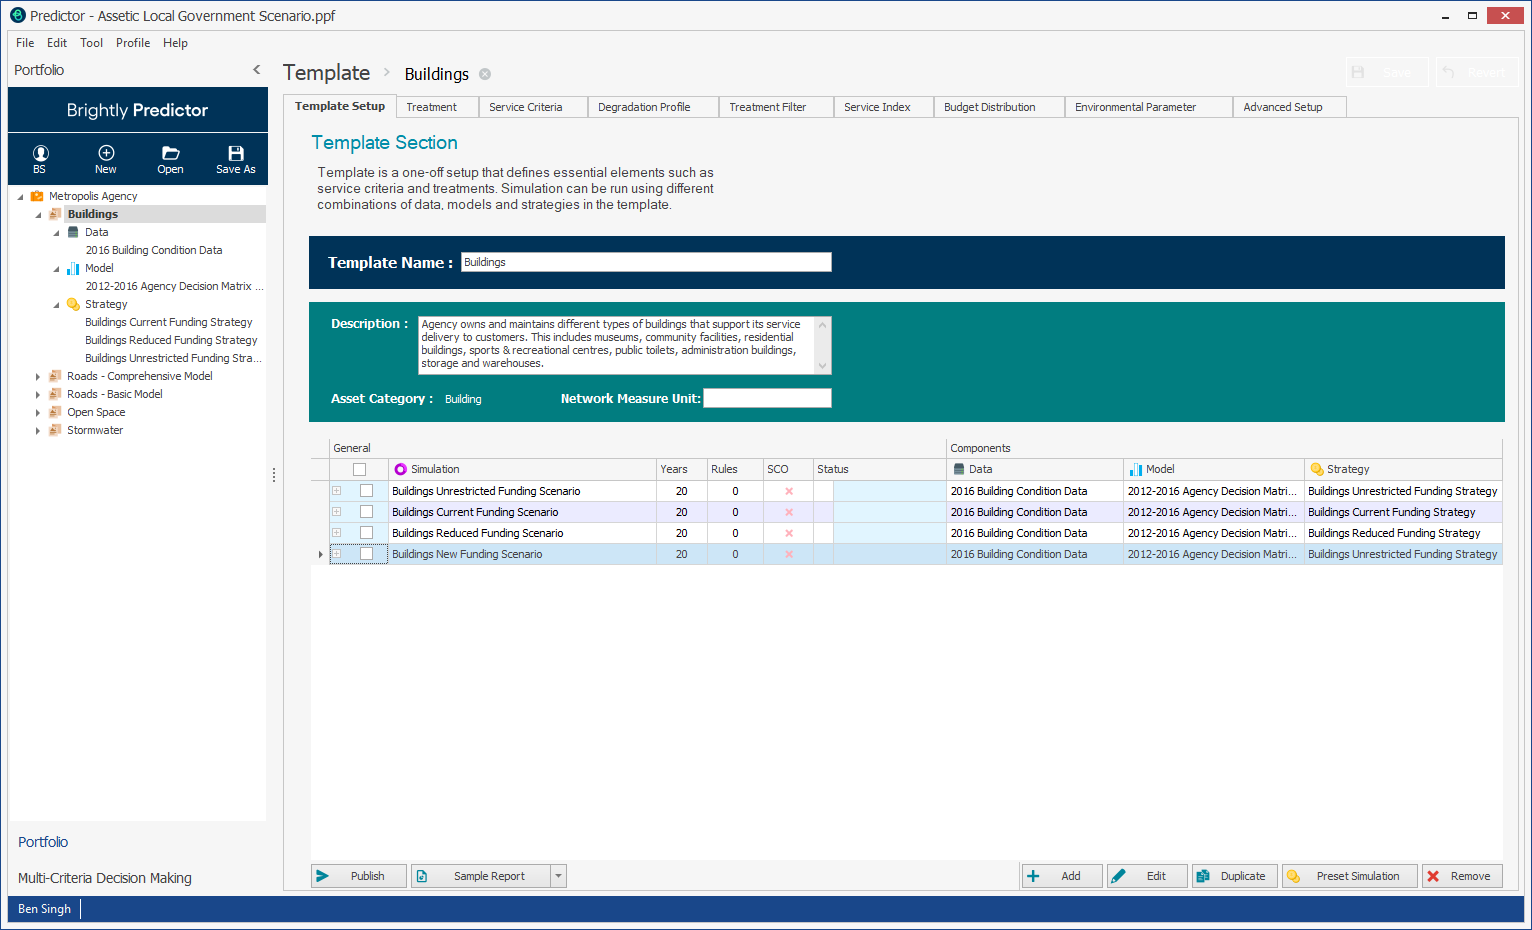Click the Open folder icon

click(171, 154)
